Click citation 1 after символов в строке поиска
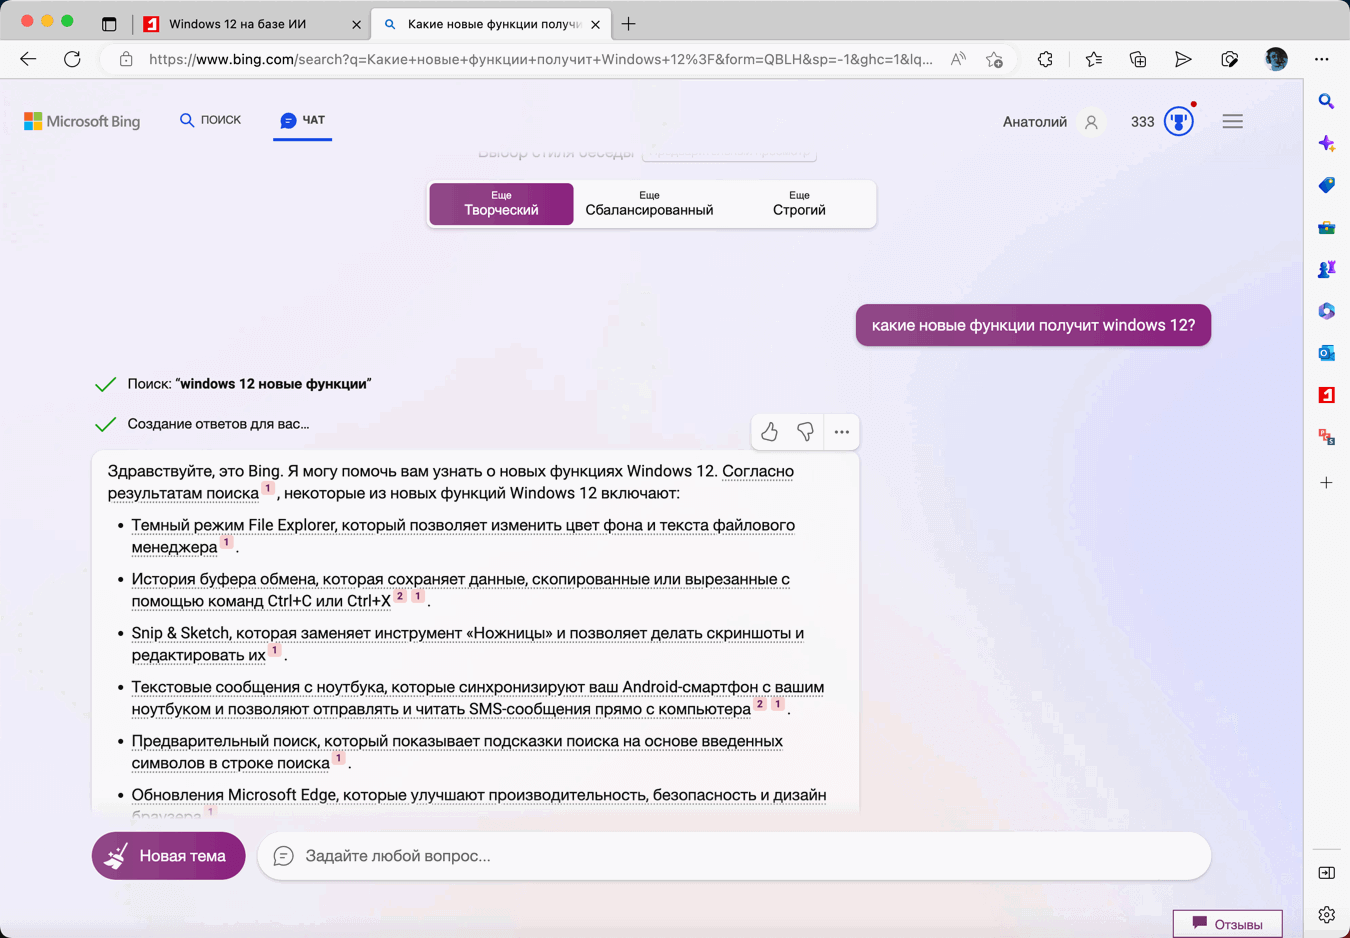This screenshot has width=1350, height=938. pos(339,759)
